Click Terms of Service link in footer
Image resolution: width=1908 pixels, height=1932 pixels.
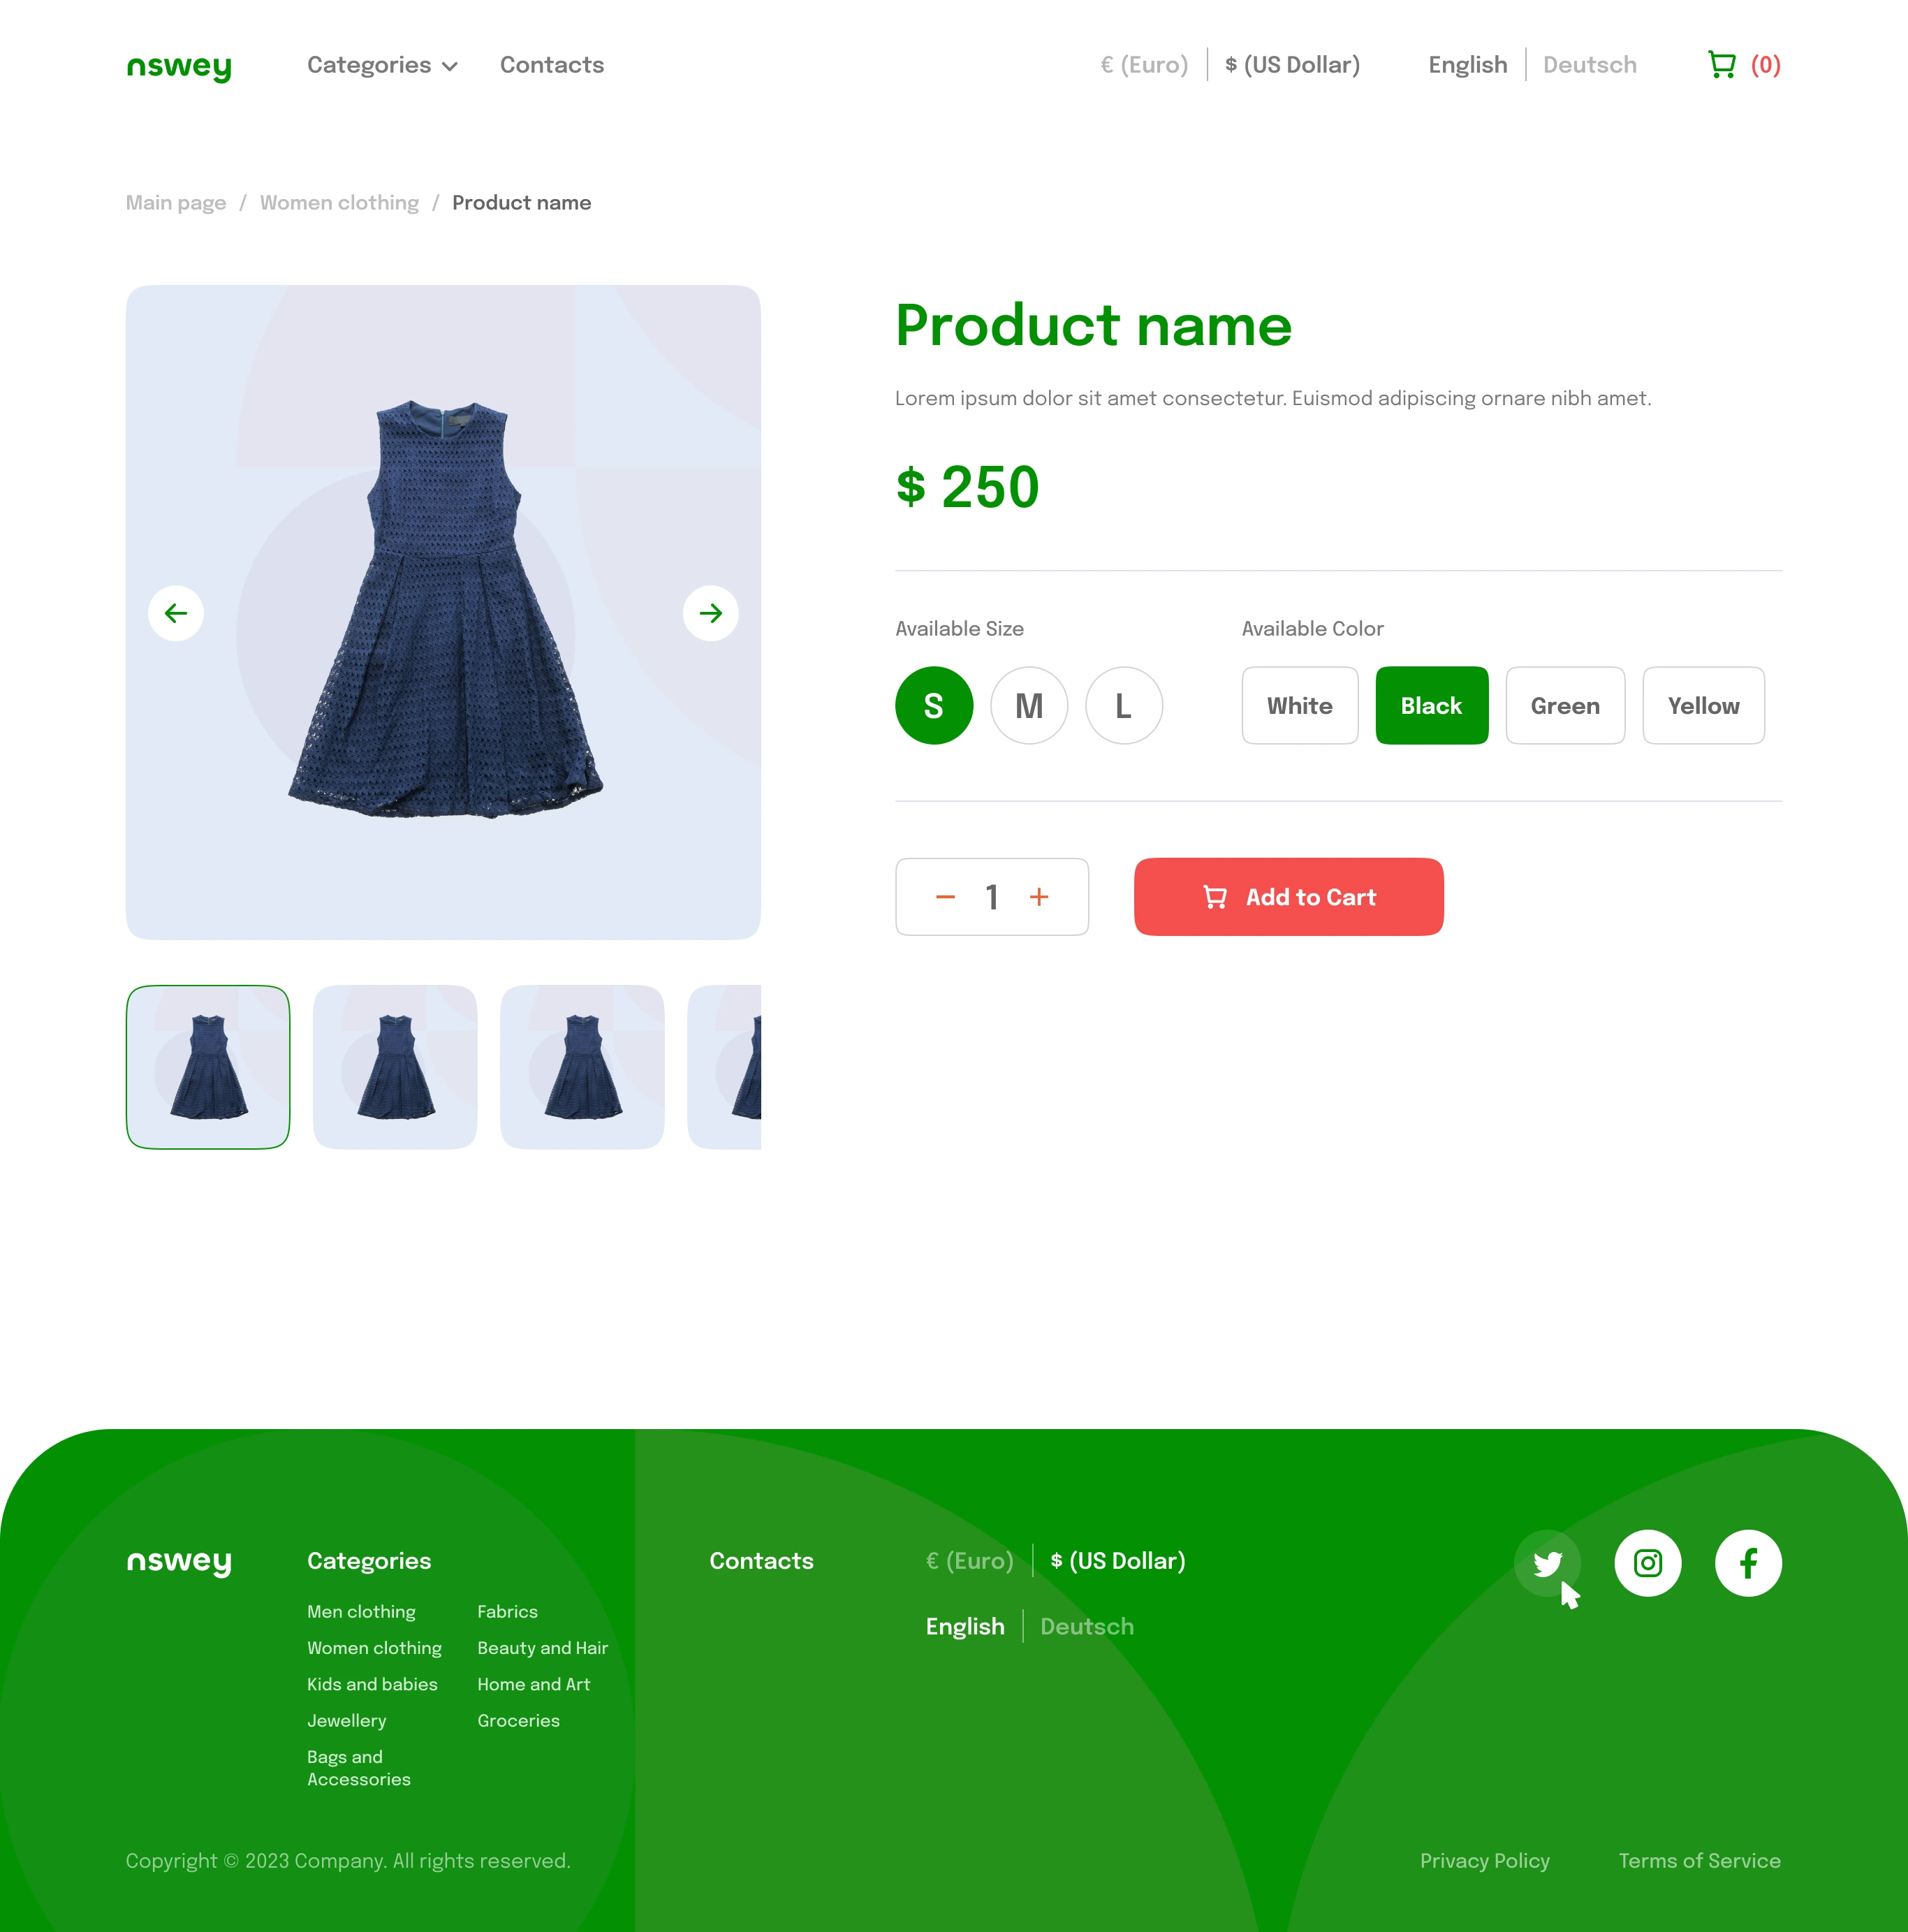pos(1698,1860)
